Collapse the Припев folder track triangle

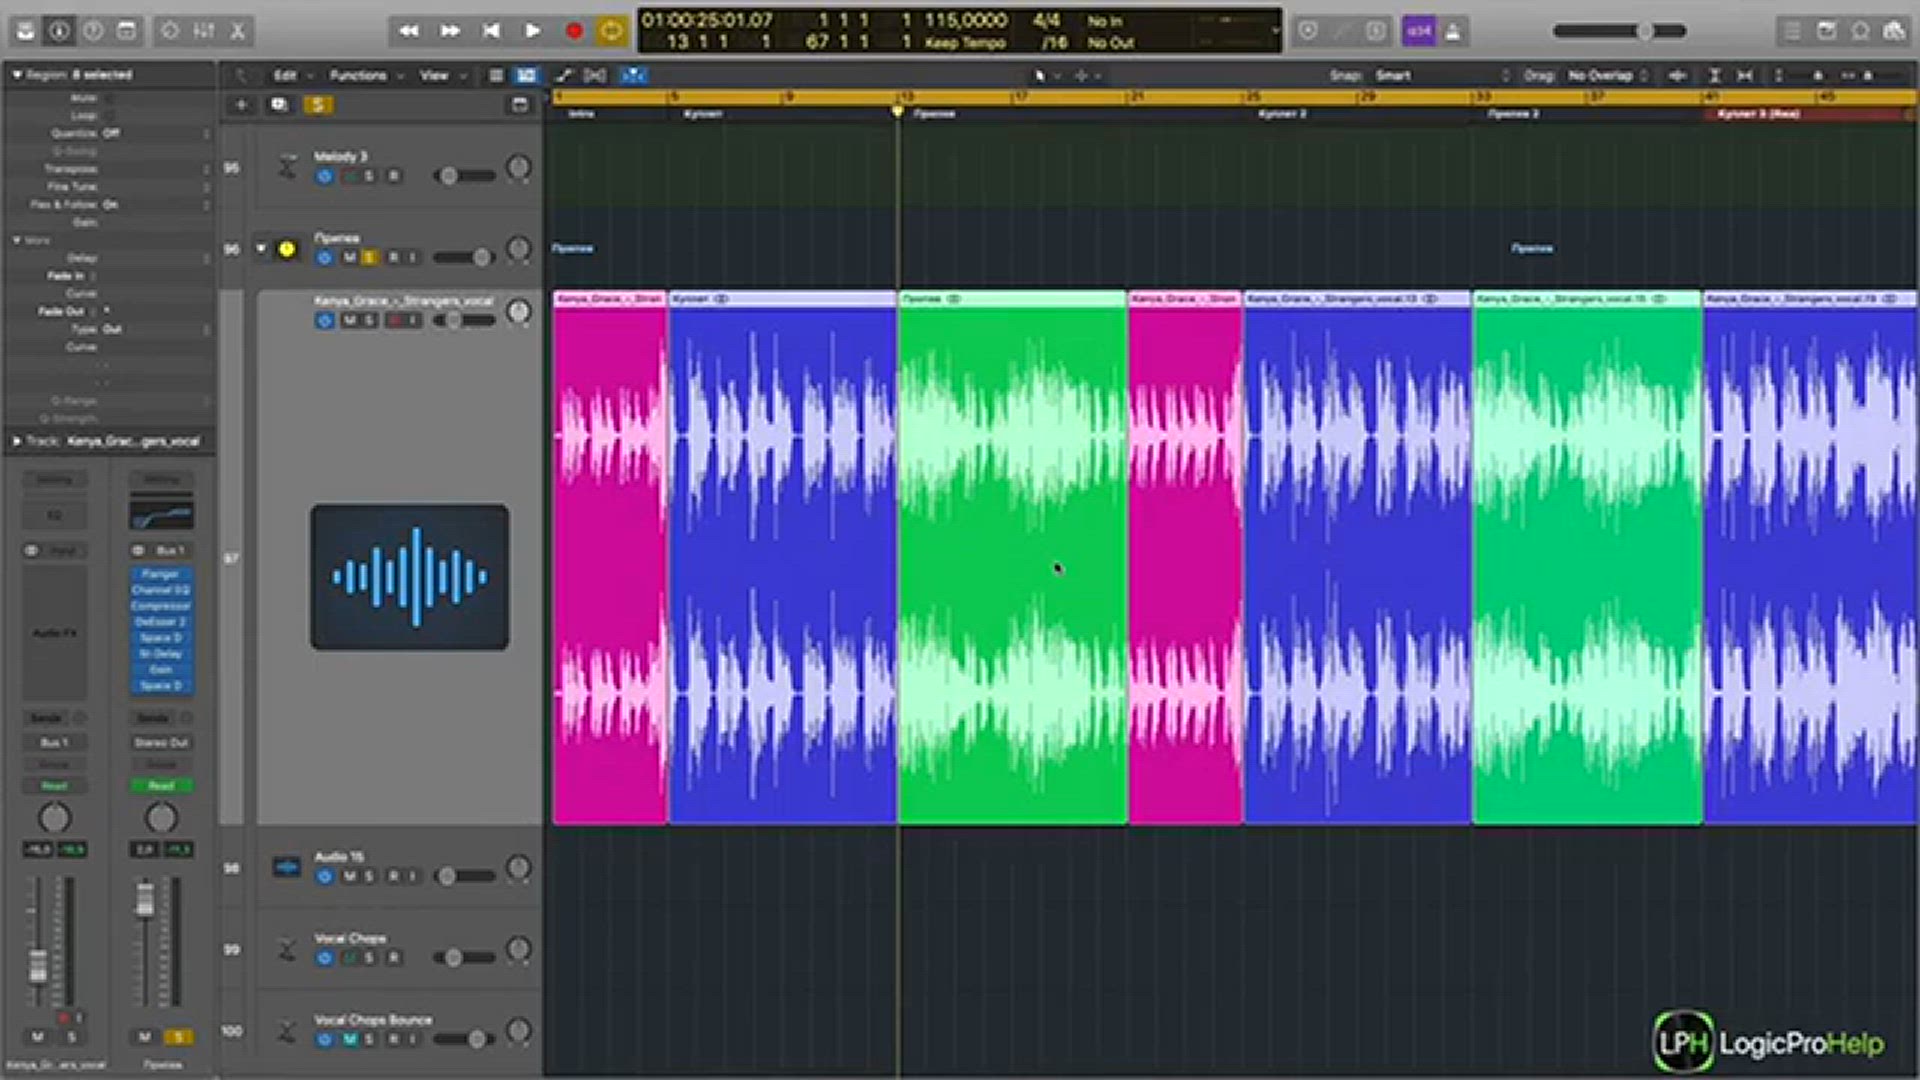coord(261,248)
